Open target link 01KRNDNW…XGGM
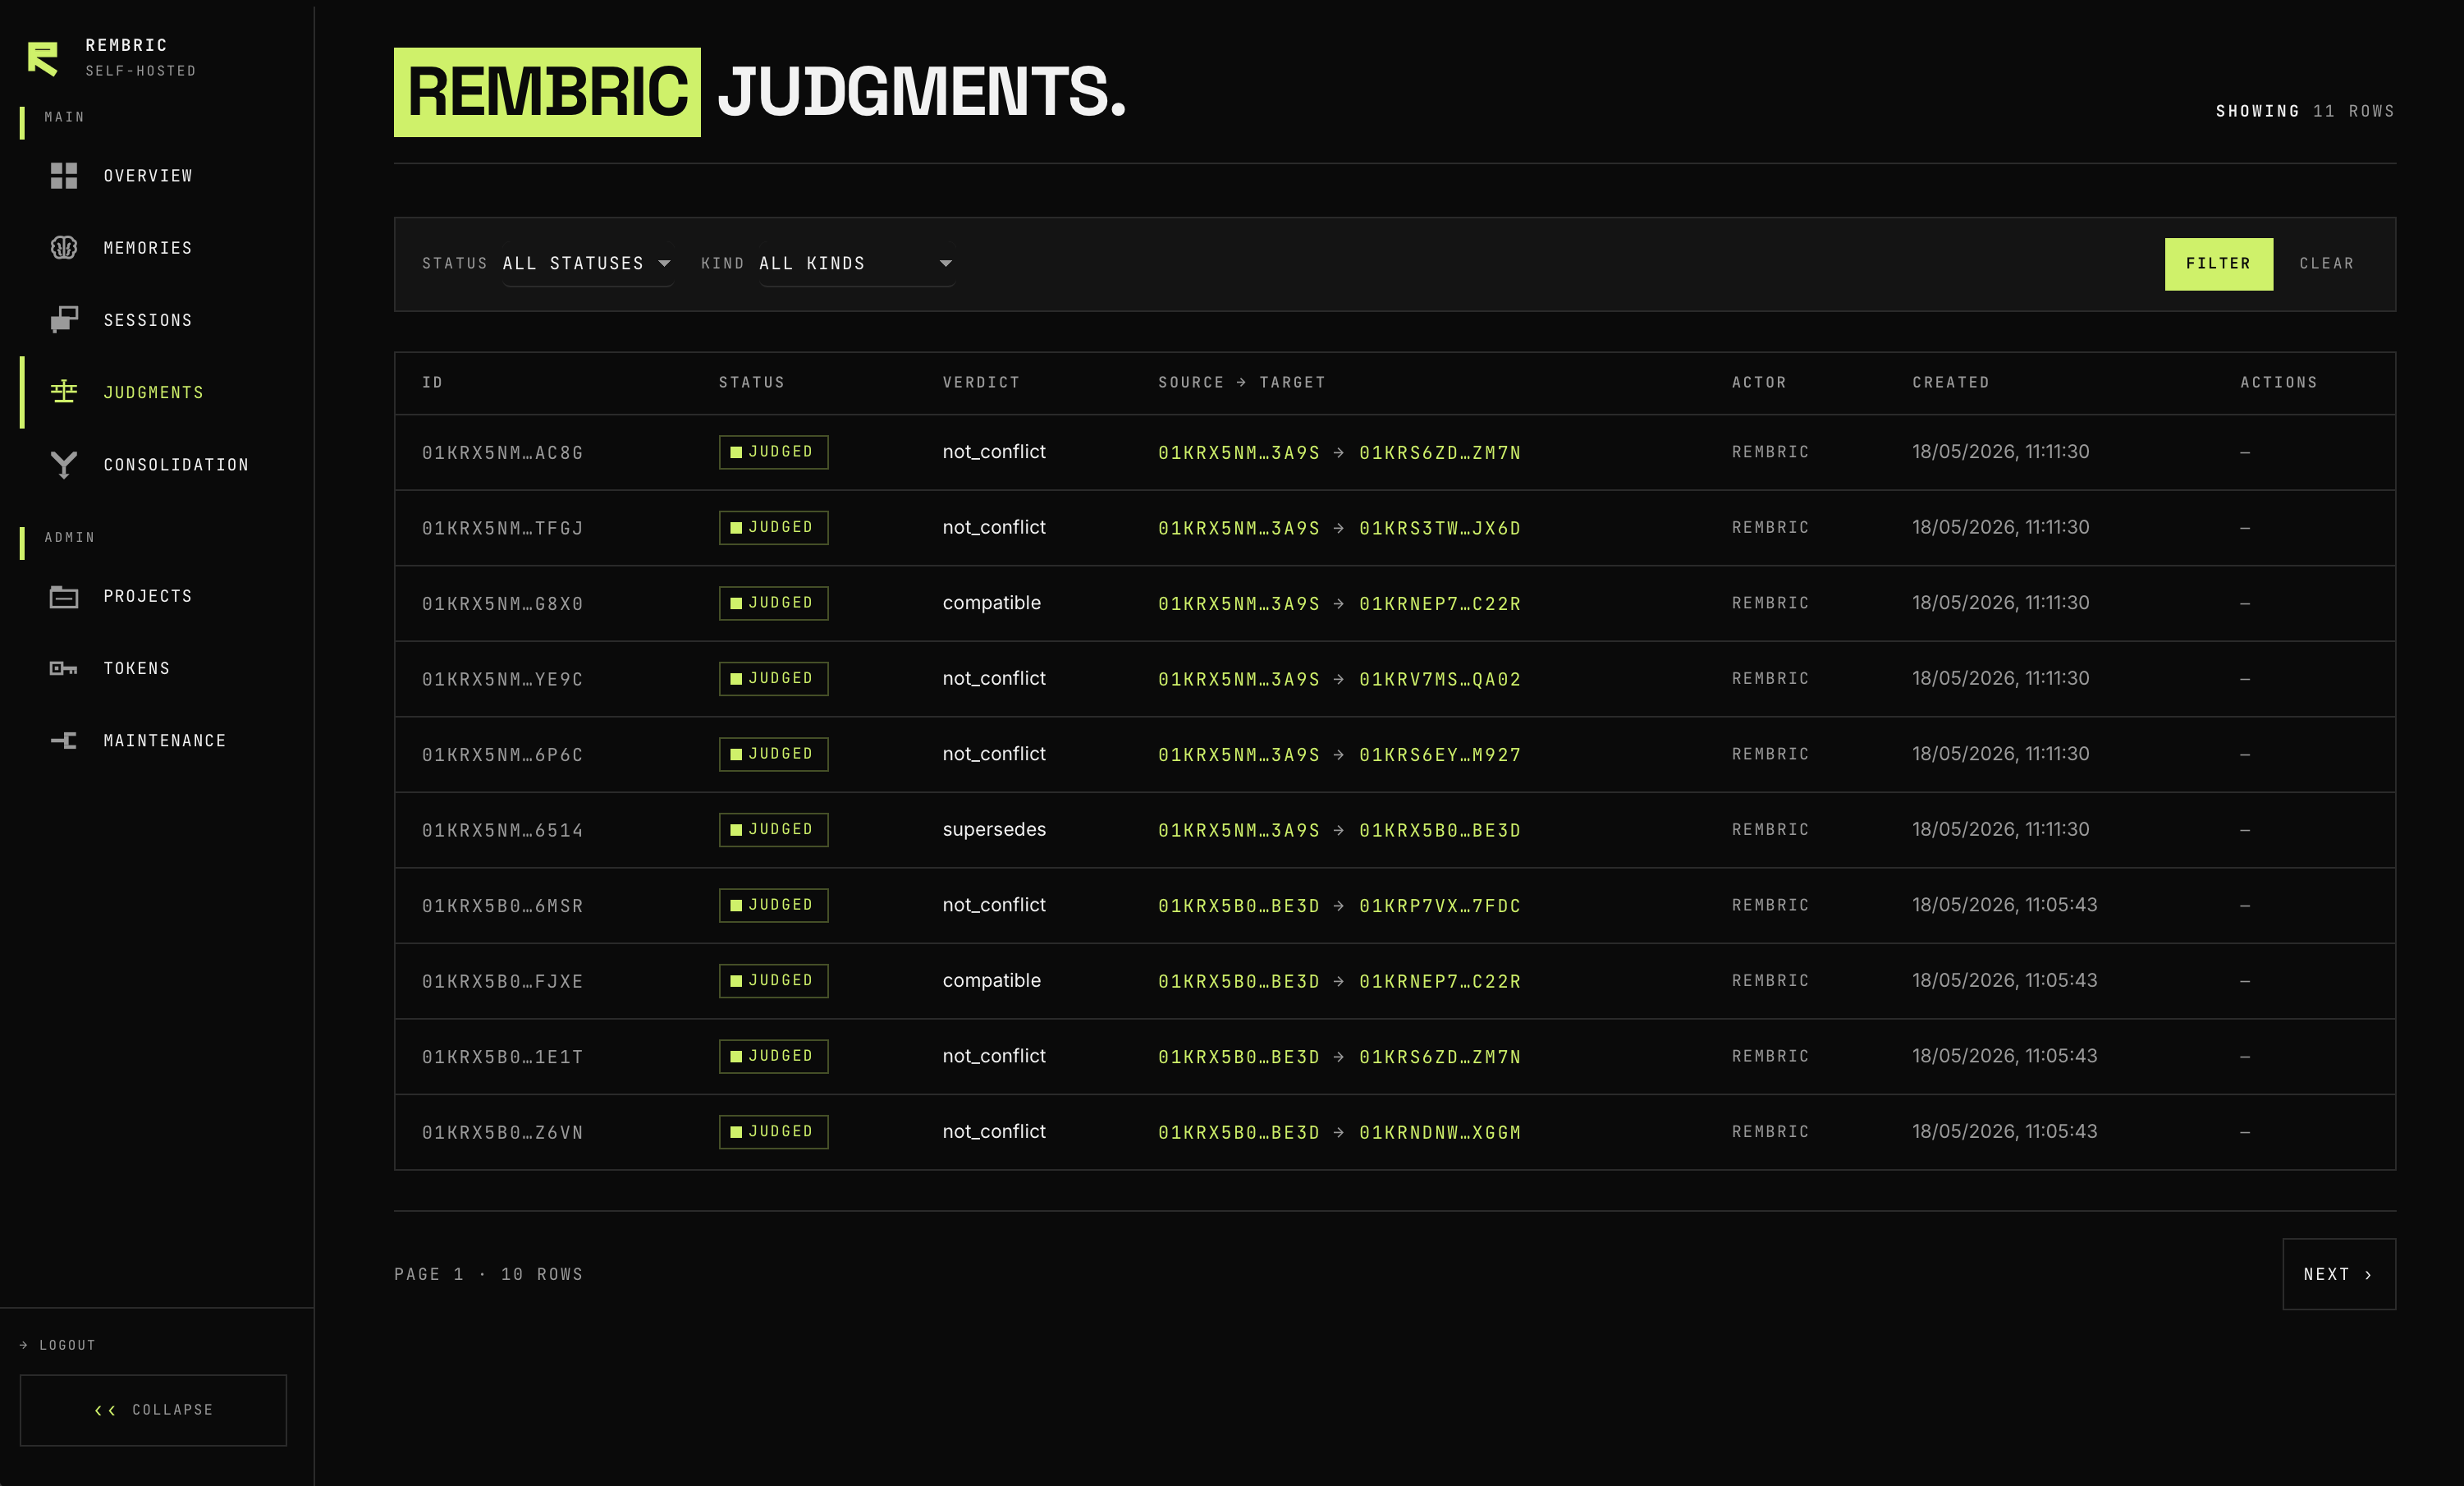The width and height of the screenshot is (2464, 1486). coord(1440,1132)
